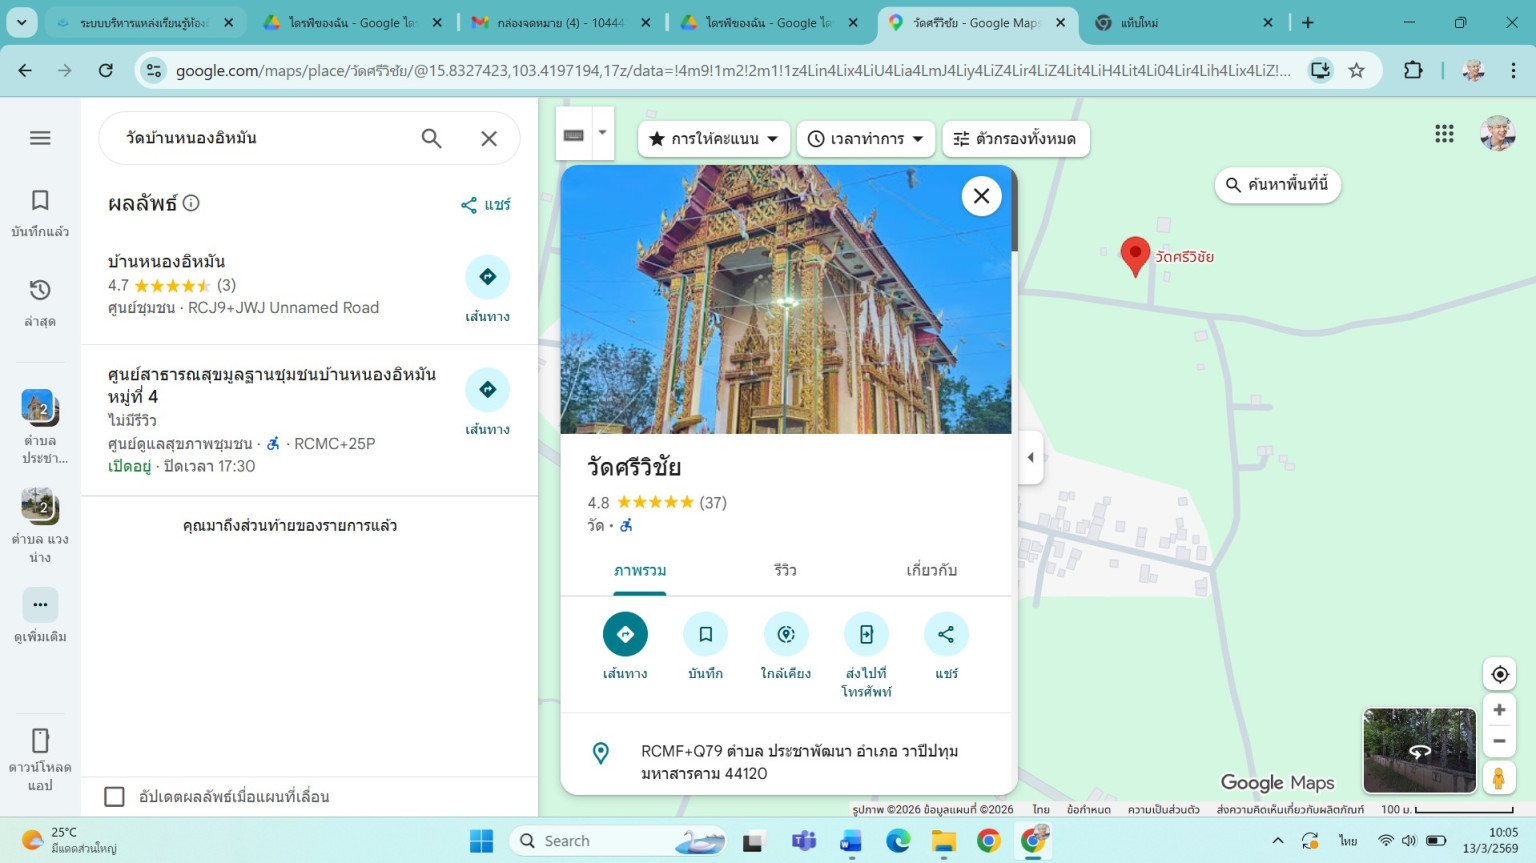Image resolution: width=1536 pixels, height=863 pixels.
Task: Collapse the side panel with the arrow
Action: 1031,458
